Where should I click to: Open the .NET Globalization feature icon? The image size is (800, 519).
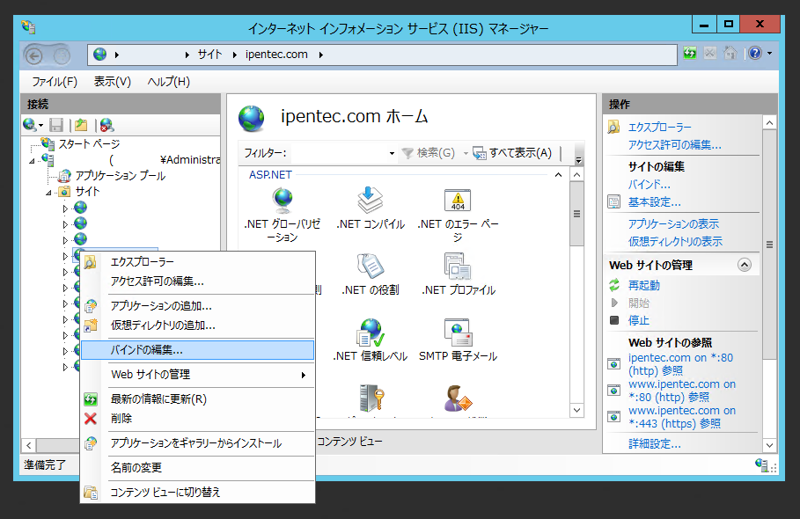pos(283,200)
